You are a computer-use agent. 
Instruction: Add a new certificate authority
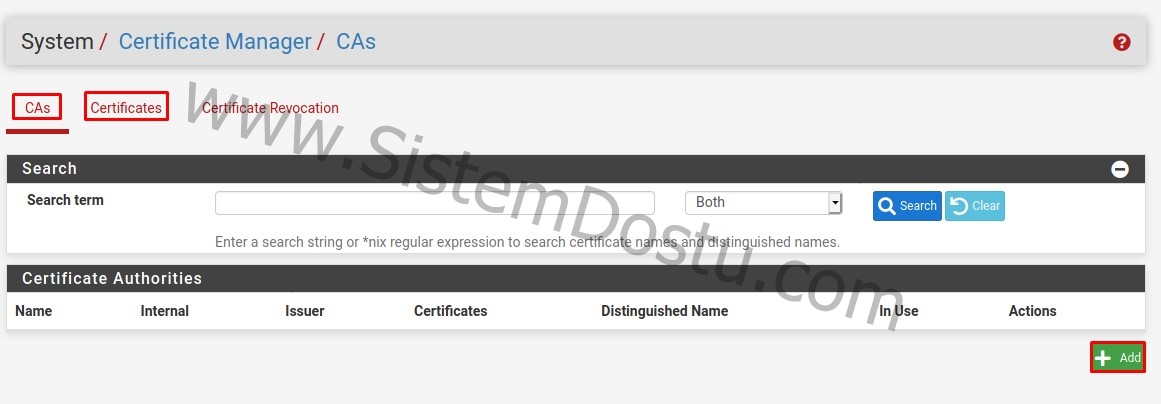click(1118, 357)
